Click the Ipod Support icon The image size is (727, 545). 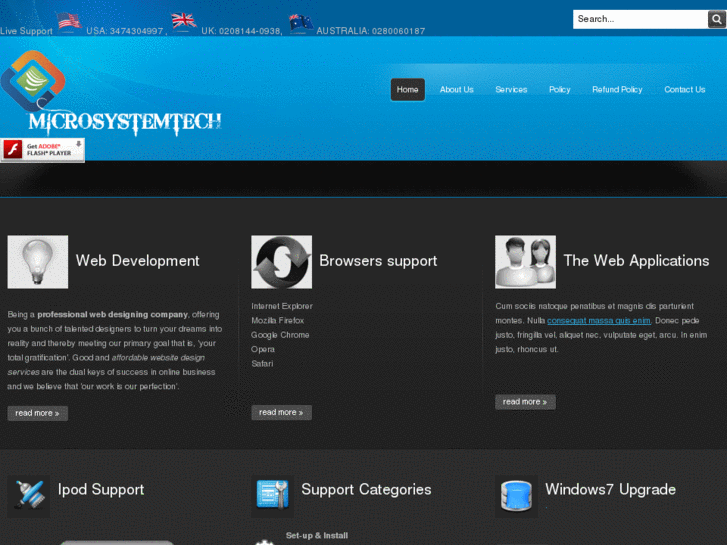[29, 494]
